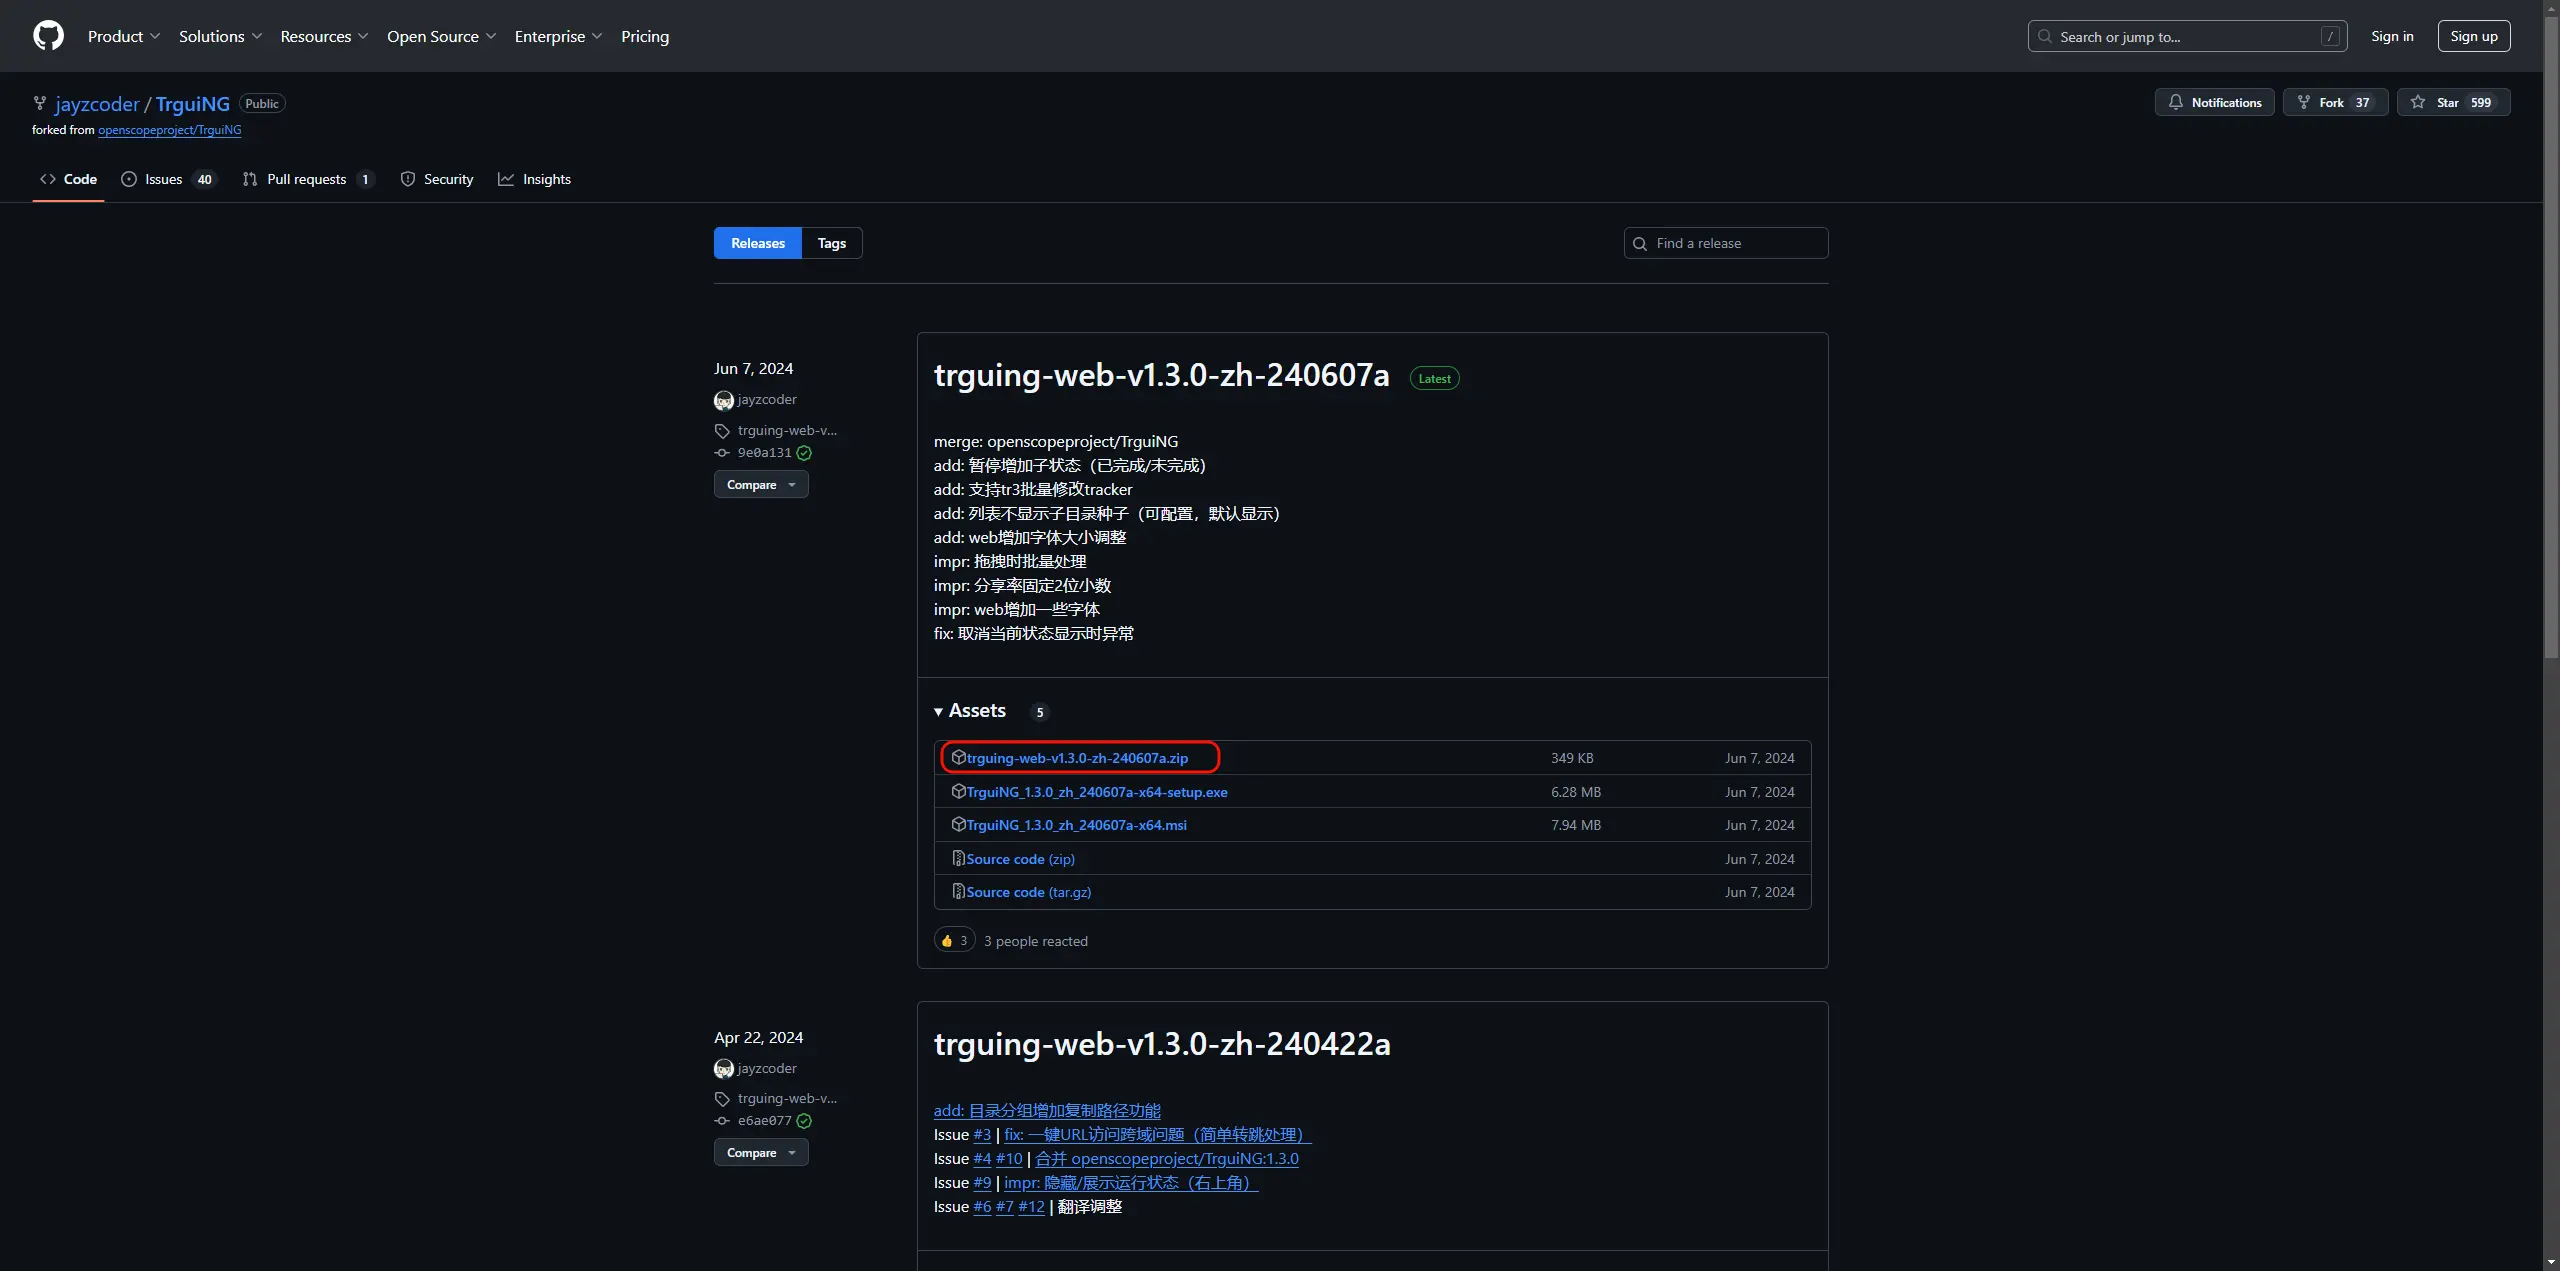Viewport: 2560px width, 1271px height.
Task: Collapse the Assets disclosure triangle
Action: (938, 712)
